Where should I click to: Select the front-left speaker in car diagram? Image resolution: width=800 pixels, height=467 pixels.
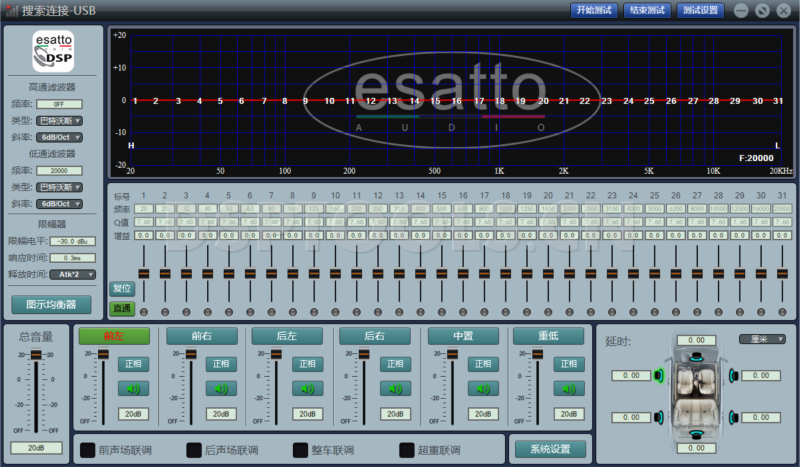(x=659, y=376)
